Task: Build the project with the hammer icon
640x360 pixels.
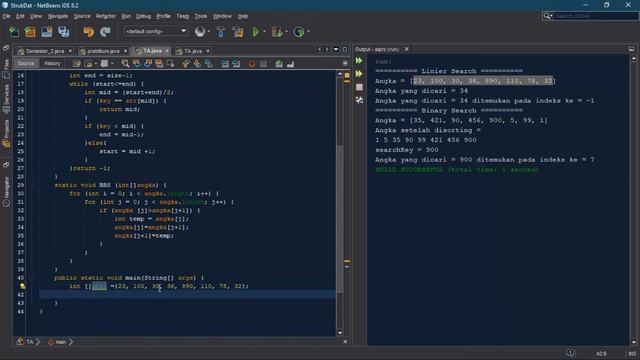Action: coord(220,32)
